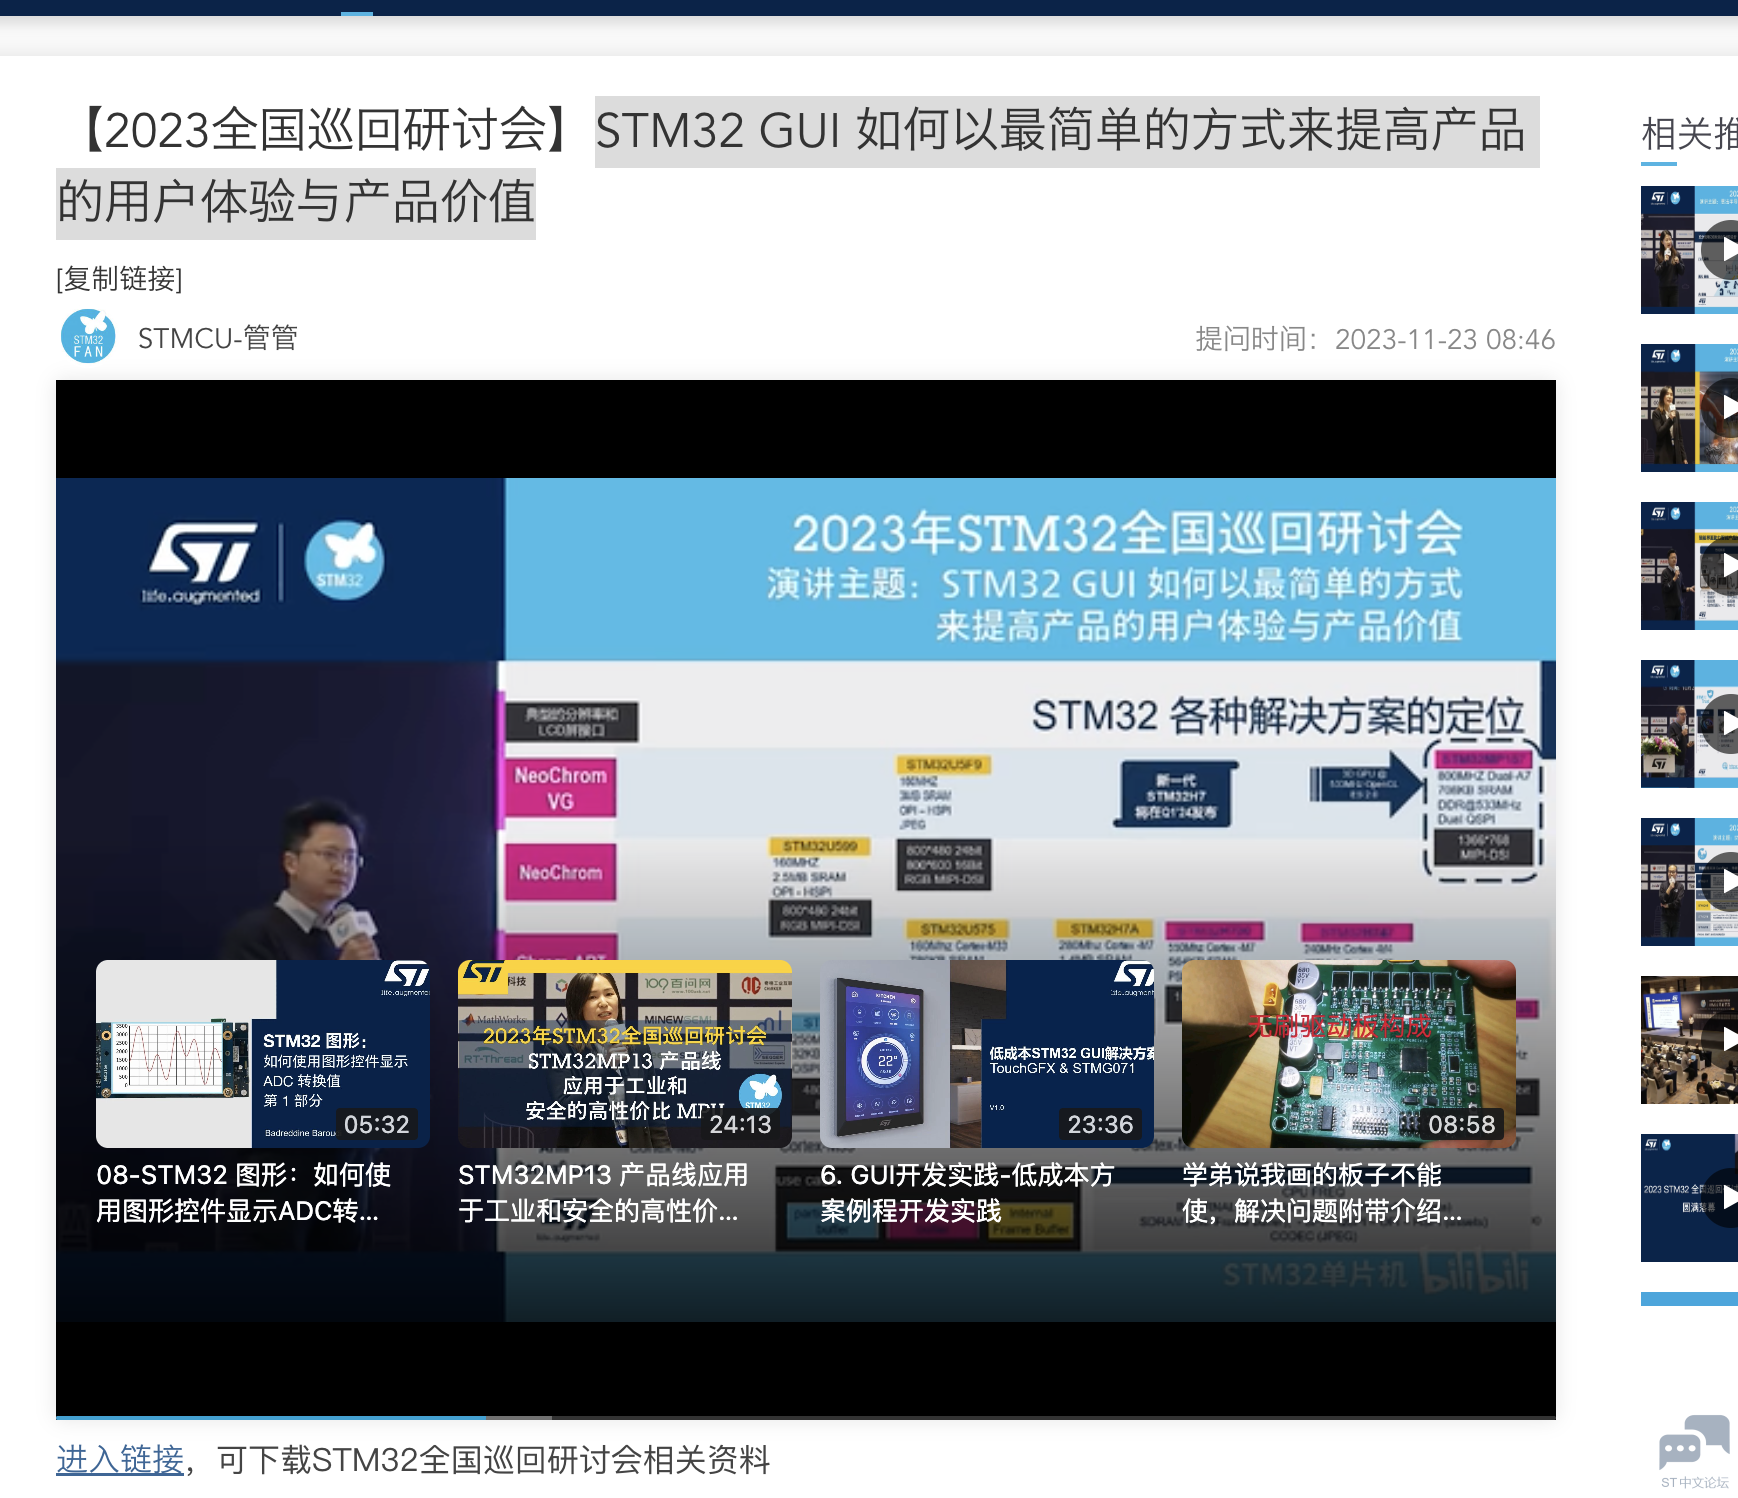Click the [复制链接] copy link
The image size is (1738, 1498).
pyautogui.click(x=119, y=279)
